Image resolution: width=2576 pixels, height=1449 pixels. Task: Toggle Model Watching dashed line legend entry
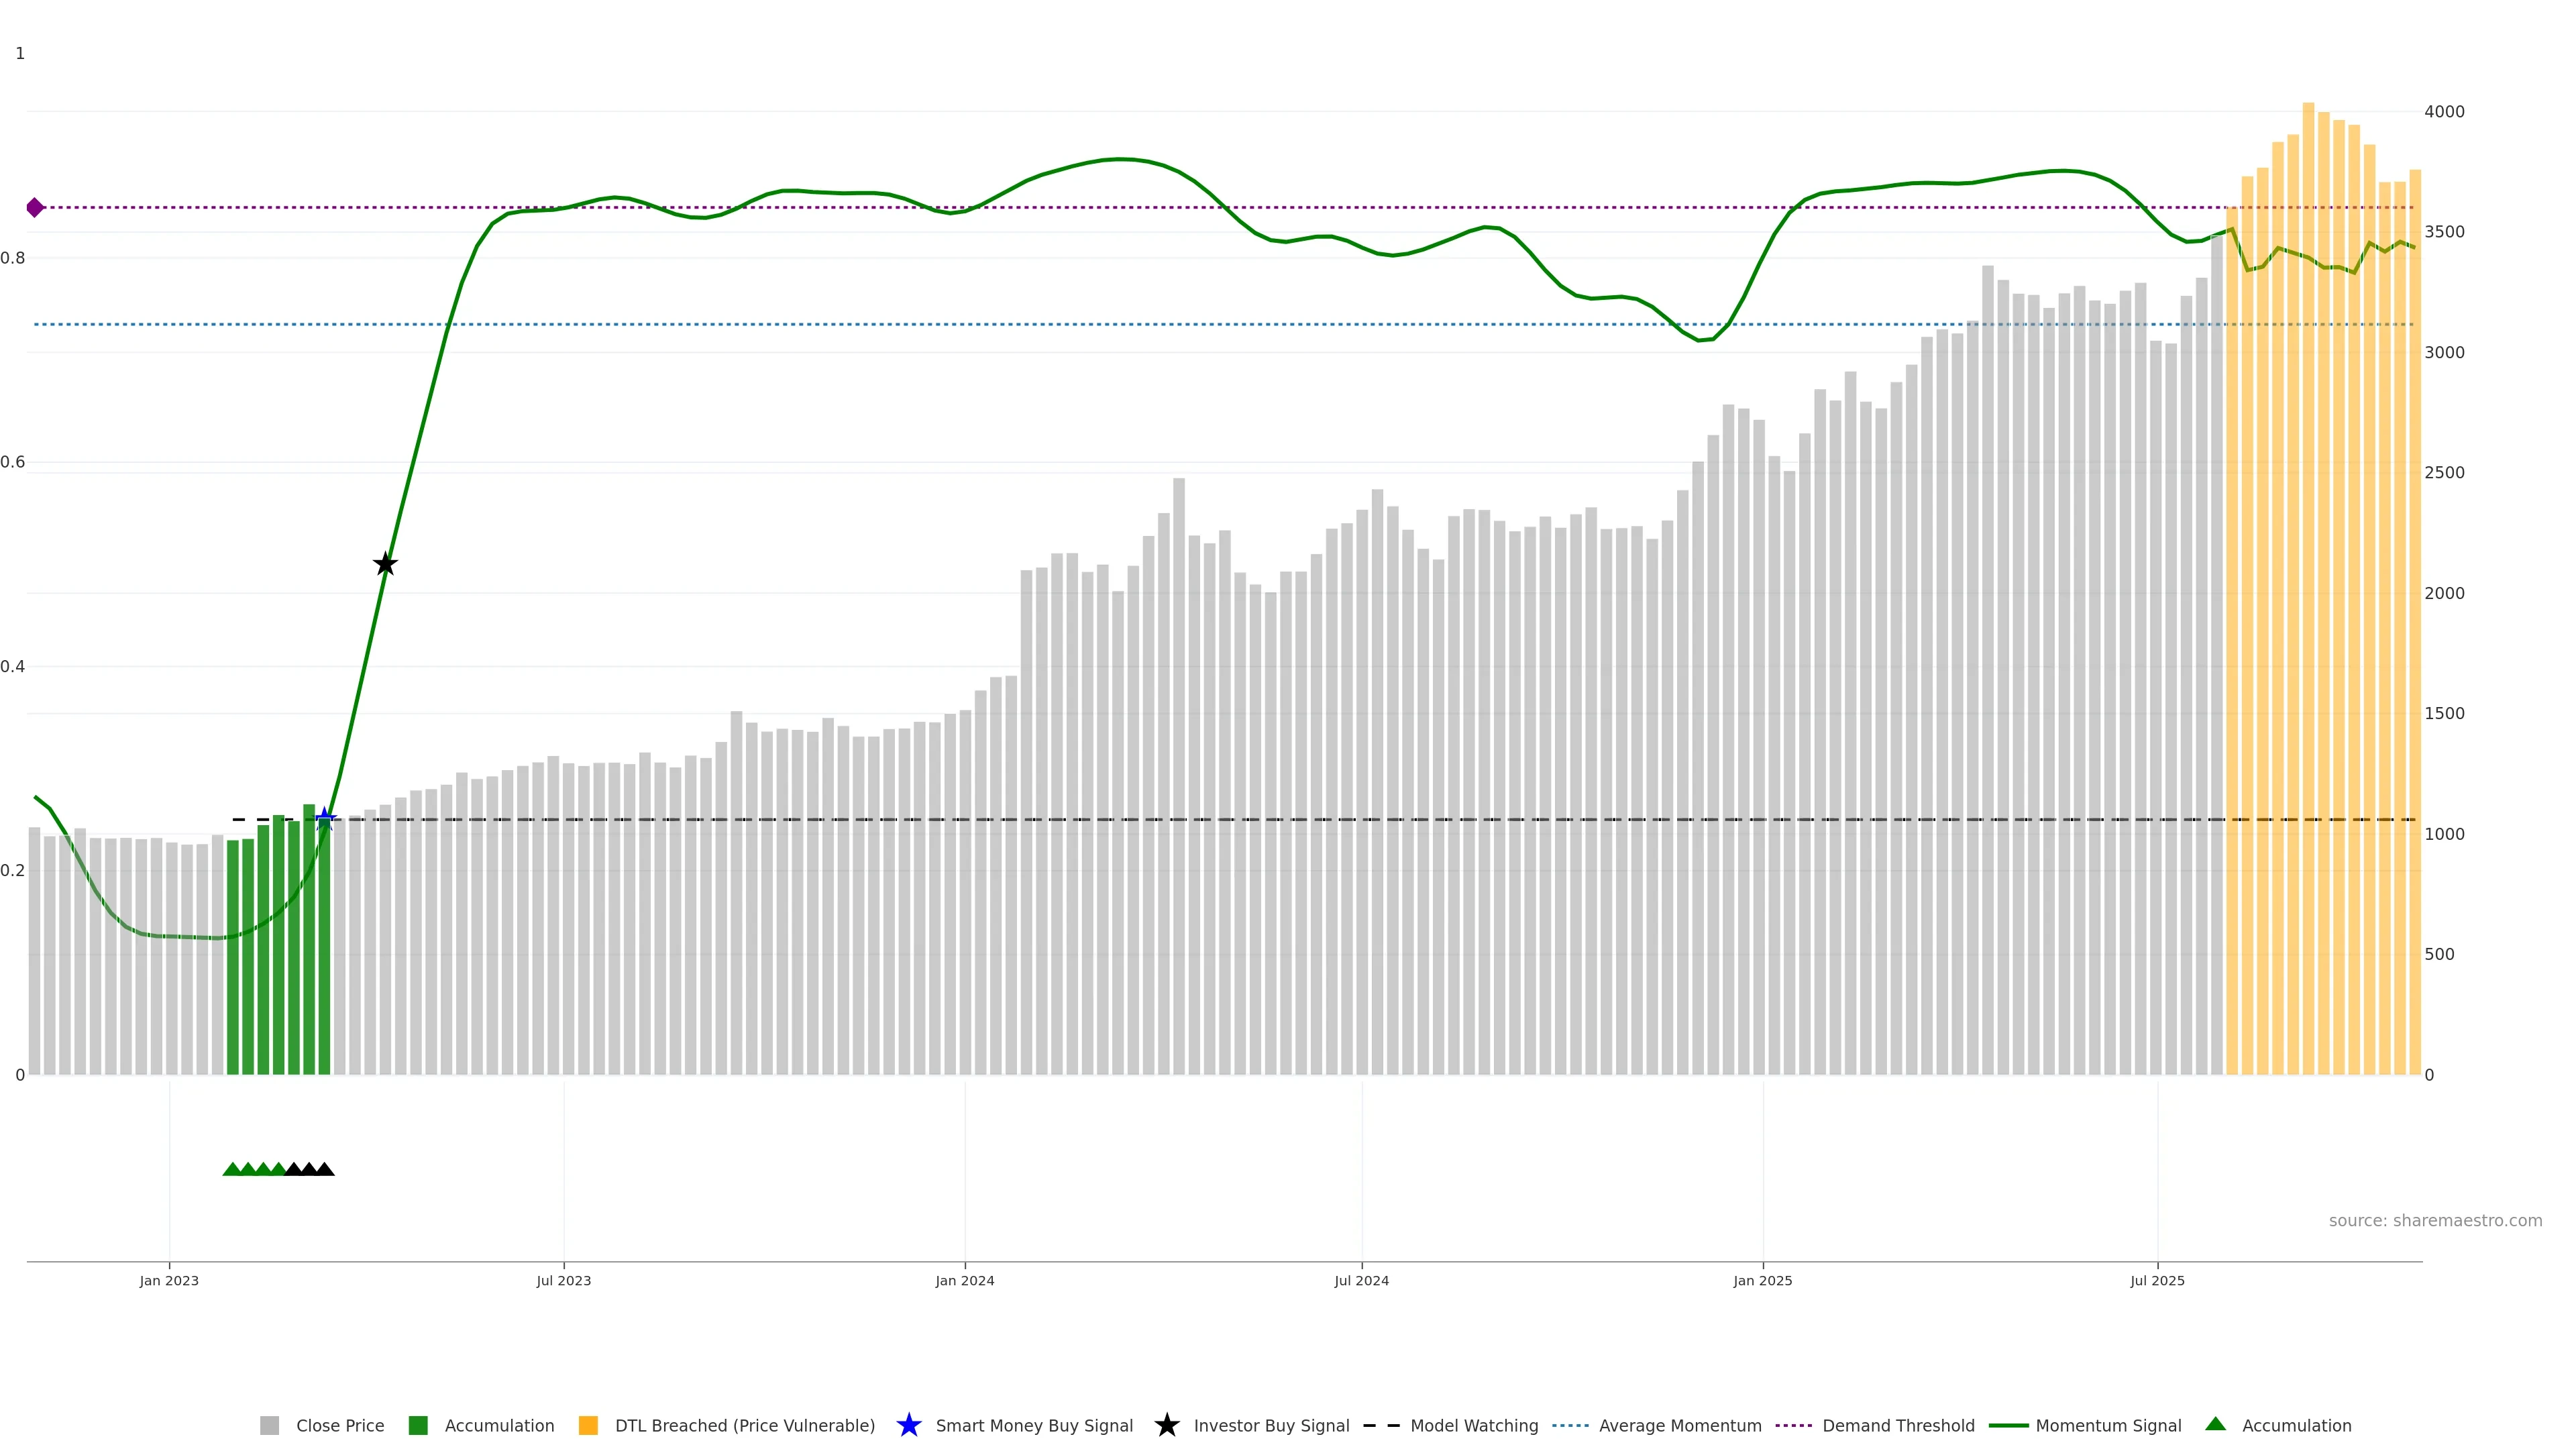tap(1473, 1426)
